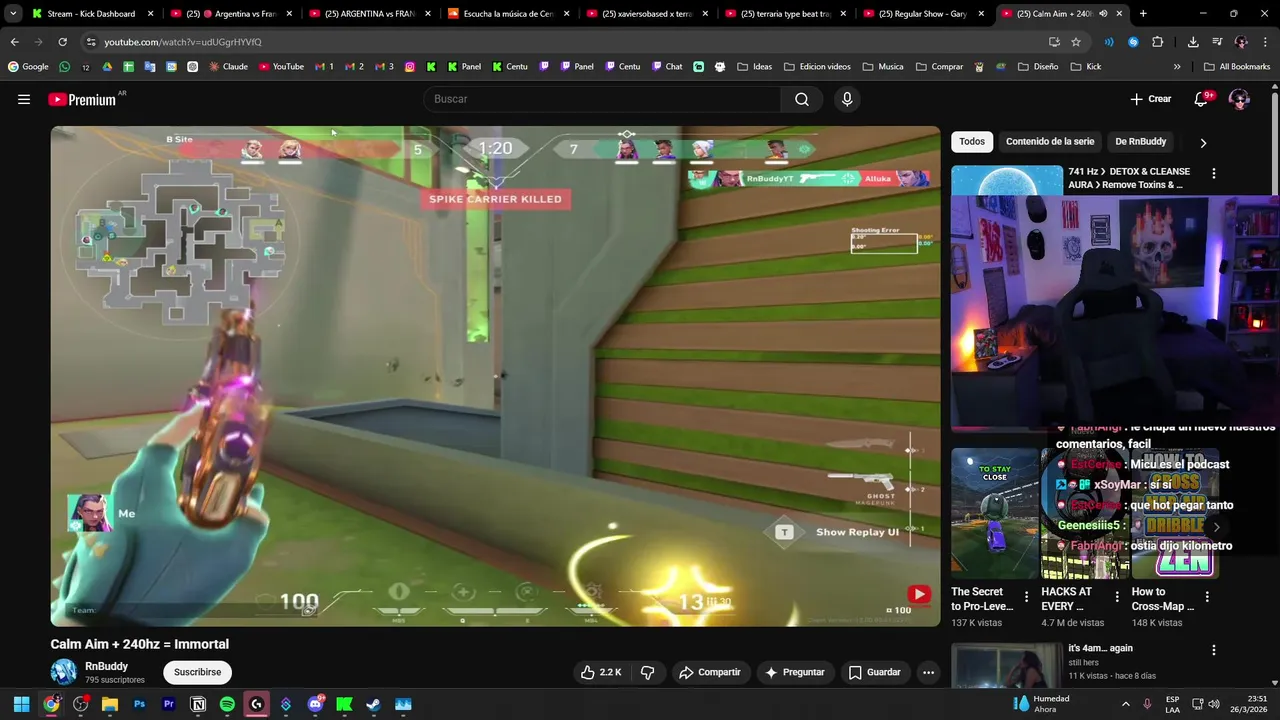
Task: Open the Diseño bookmark folder
Action: [1037, 67]
